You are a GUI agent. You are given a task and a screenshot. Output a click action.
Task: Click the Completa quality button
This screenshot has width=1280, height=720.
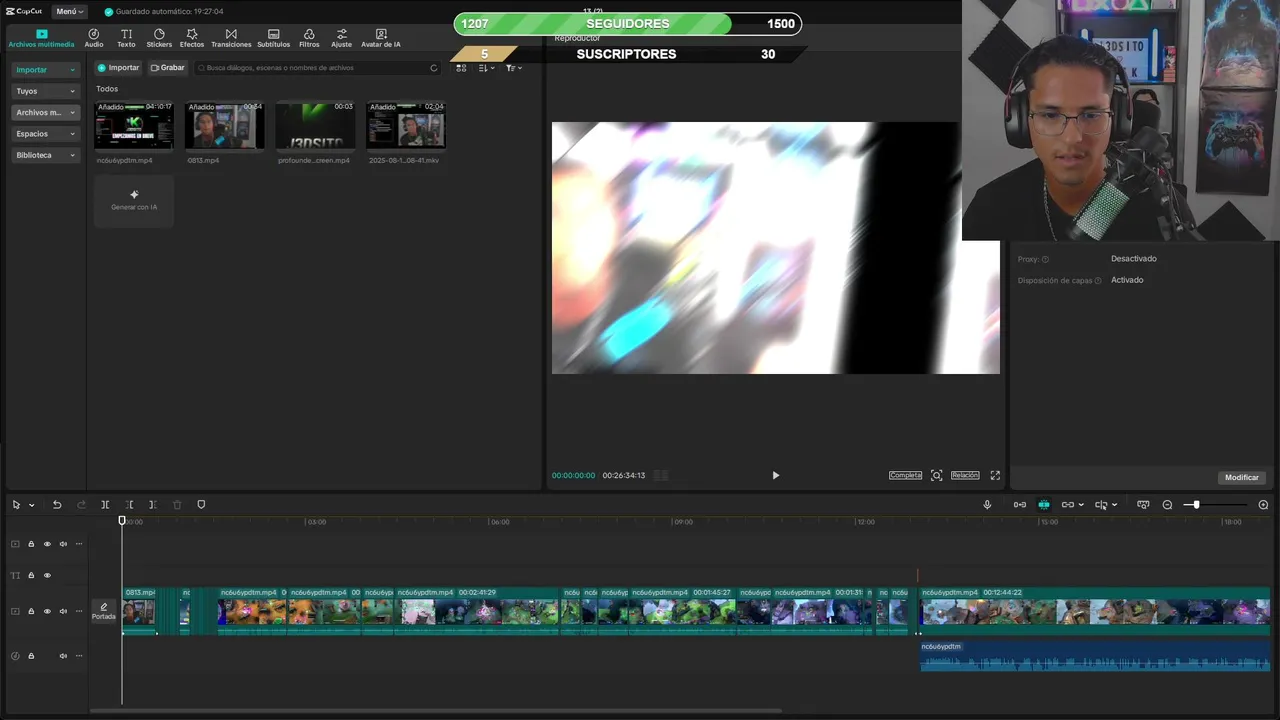[905, 475]
